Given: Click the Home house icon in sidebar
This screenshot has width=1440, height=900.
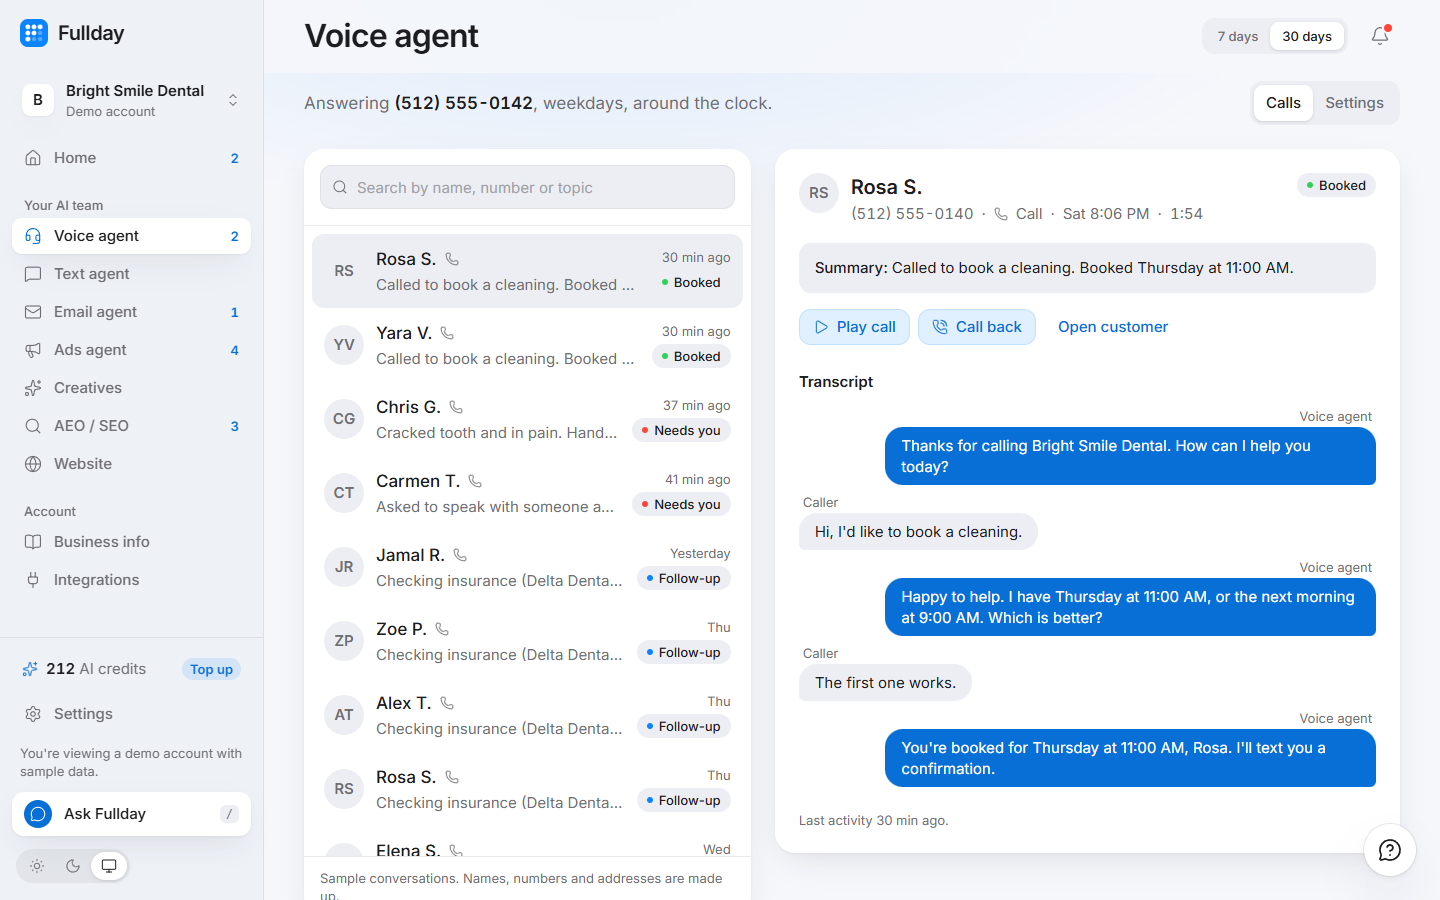Looking at the screenshot, I should [33, 158].
